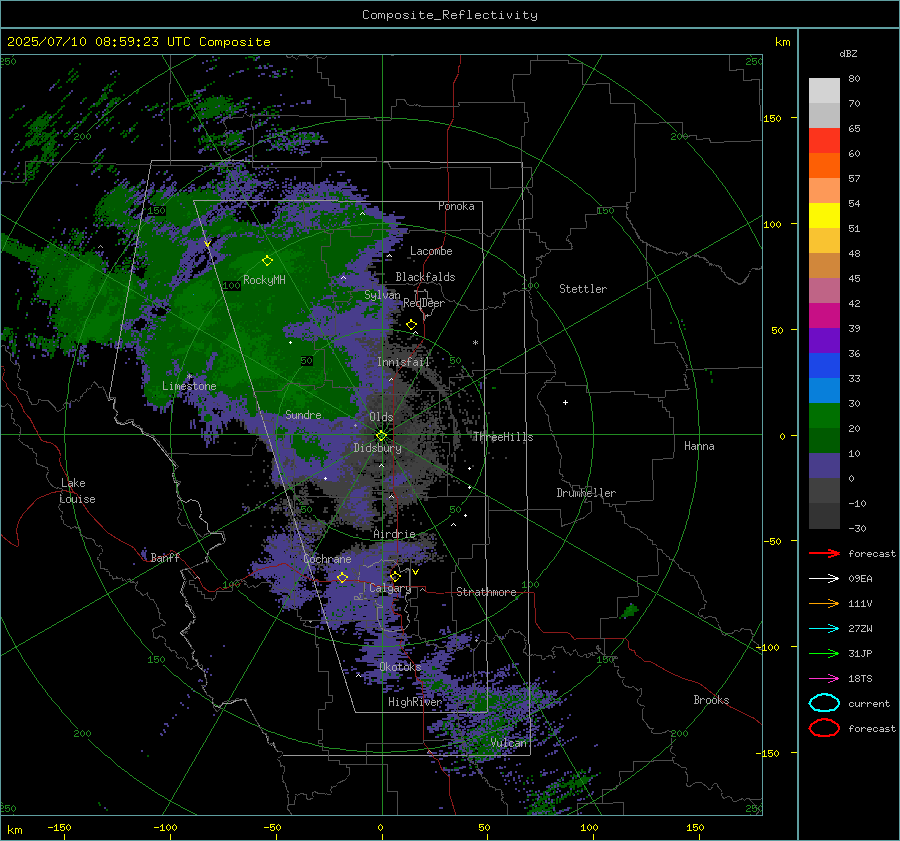Select the light blue 30–33 dBZ swatch
Viewport: 900px width, 841px height.
(x=824, y=391)
